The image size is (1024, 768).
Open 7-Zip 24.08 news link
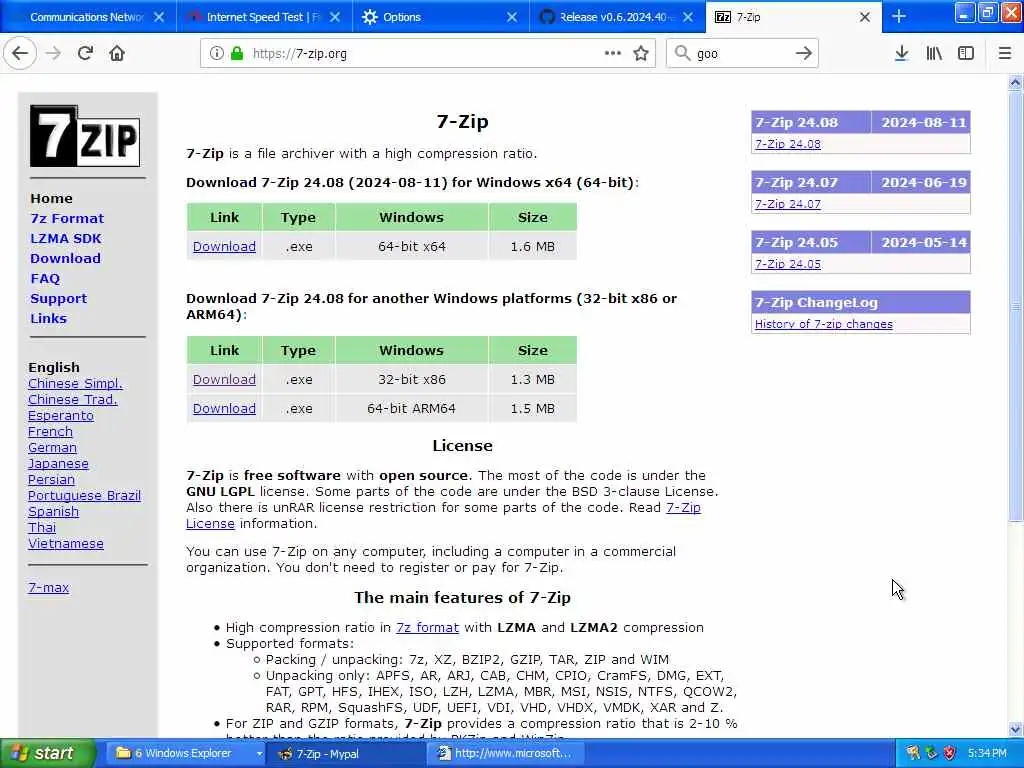tap(788, 144)
